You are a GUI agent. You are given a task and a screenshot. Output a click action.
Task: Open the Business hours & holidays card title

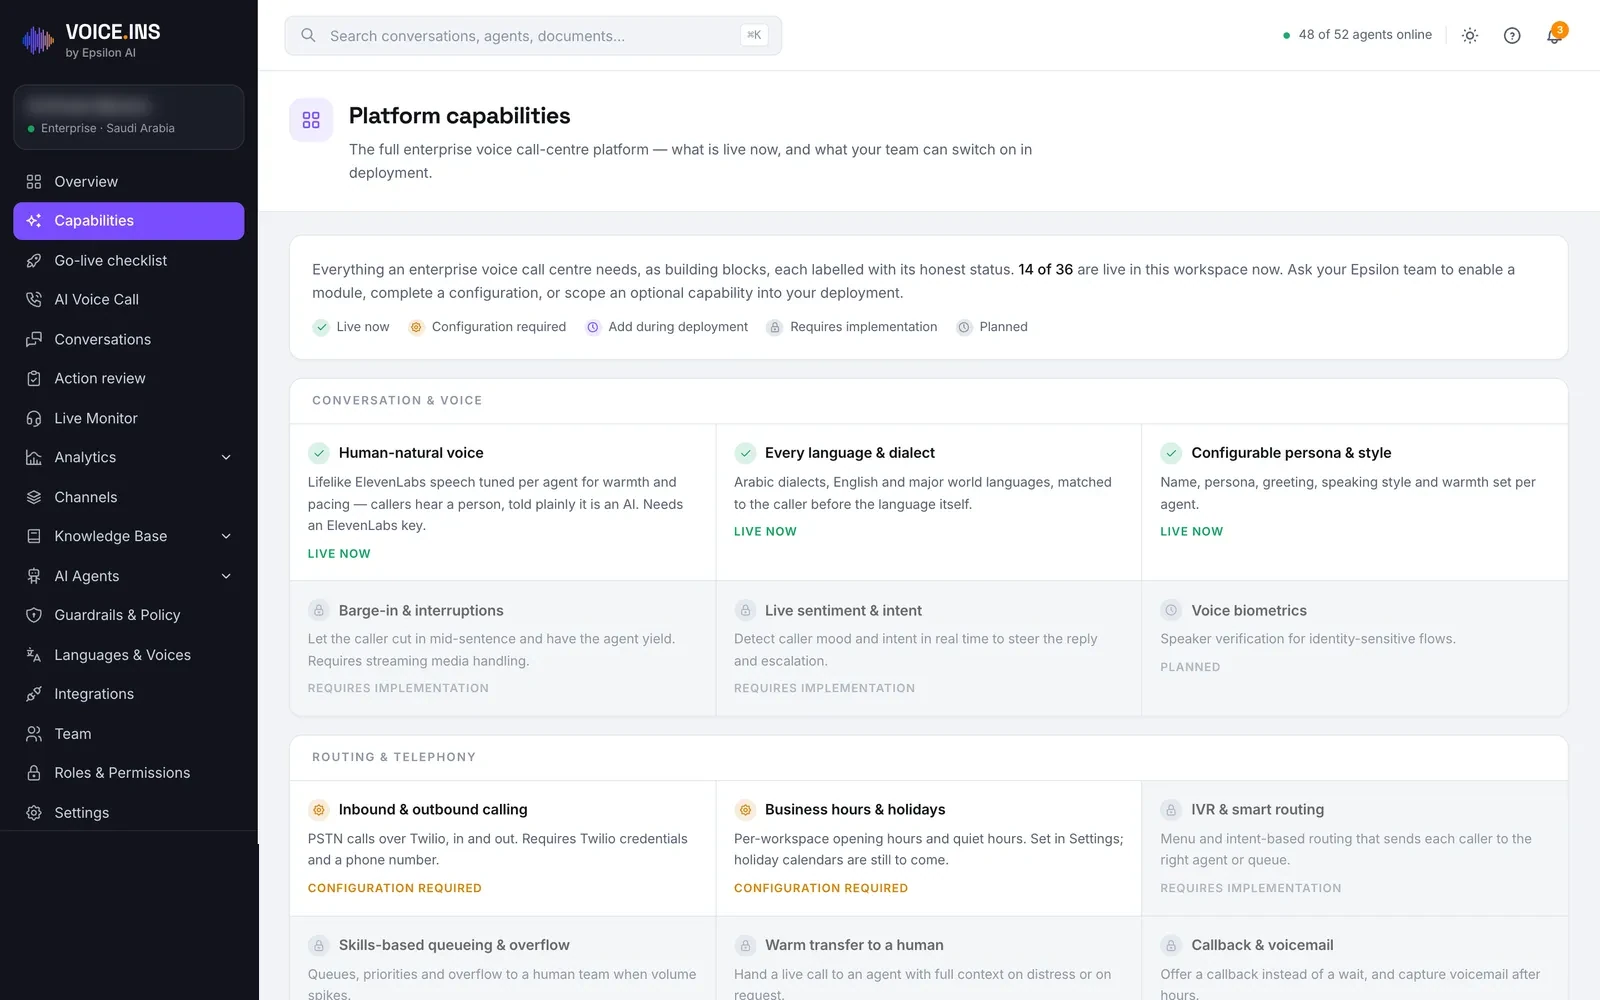[855, 810]
